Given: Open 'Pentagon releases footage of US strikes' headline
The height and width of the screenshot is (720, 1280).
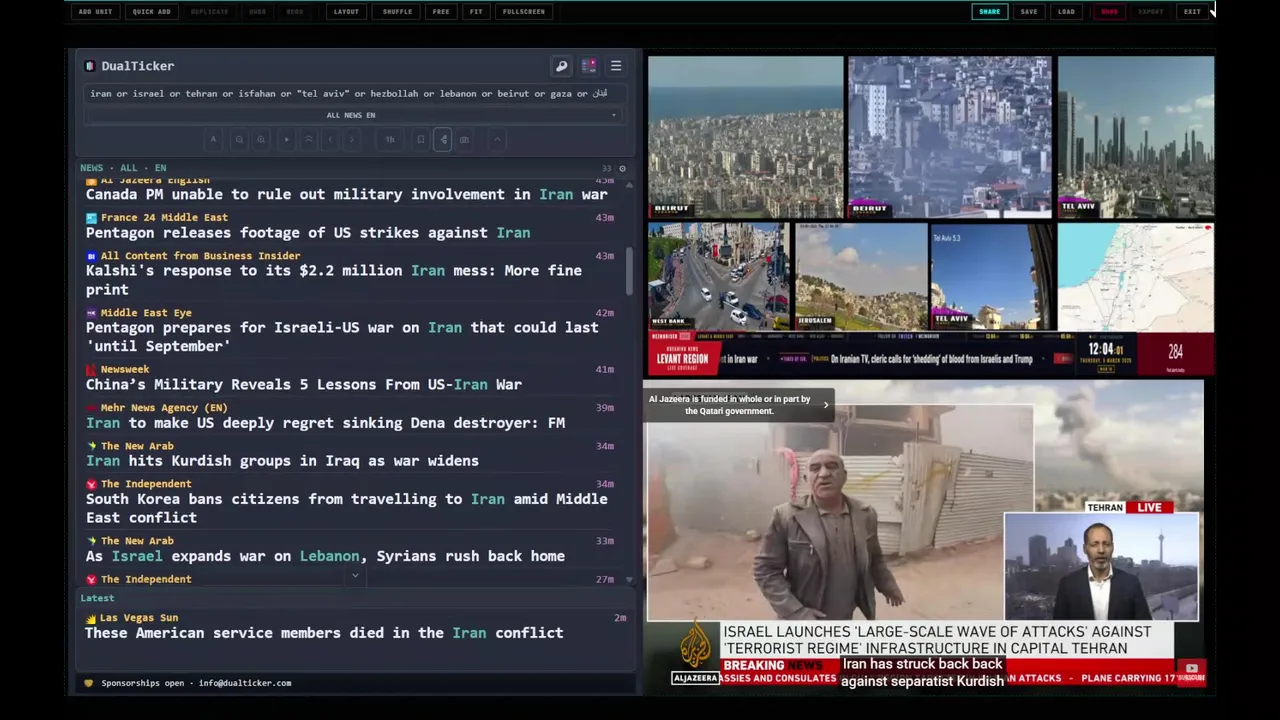Looking at the screenshot, I should 308,233.
